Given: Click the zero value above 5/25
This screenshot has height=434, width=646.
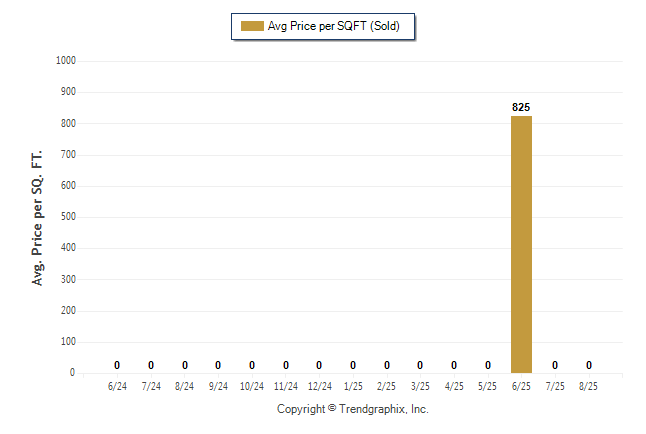Looking at the screenshot, I should [488, 365].
